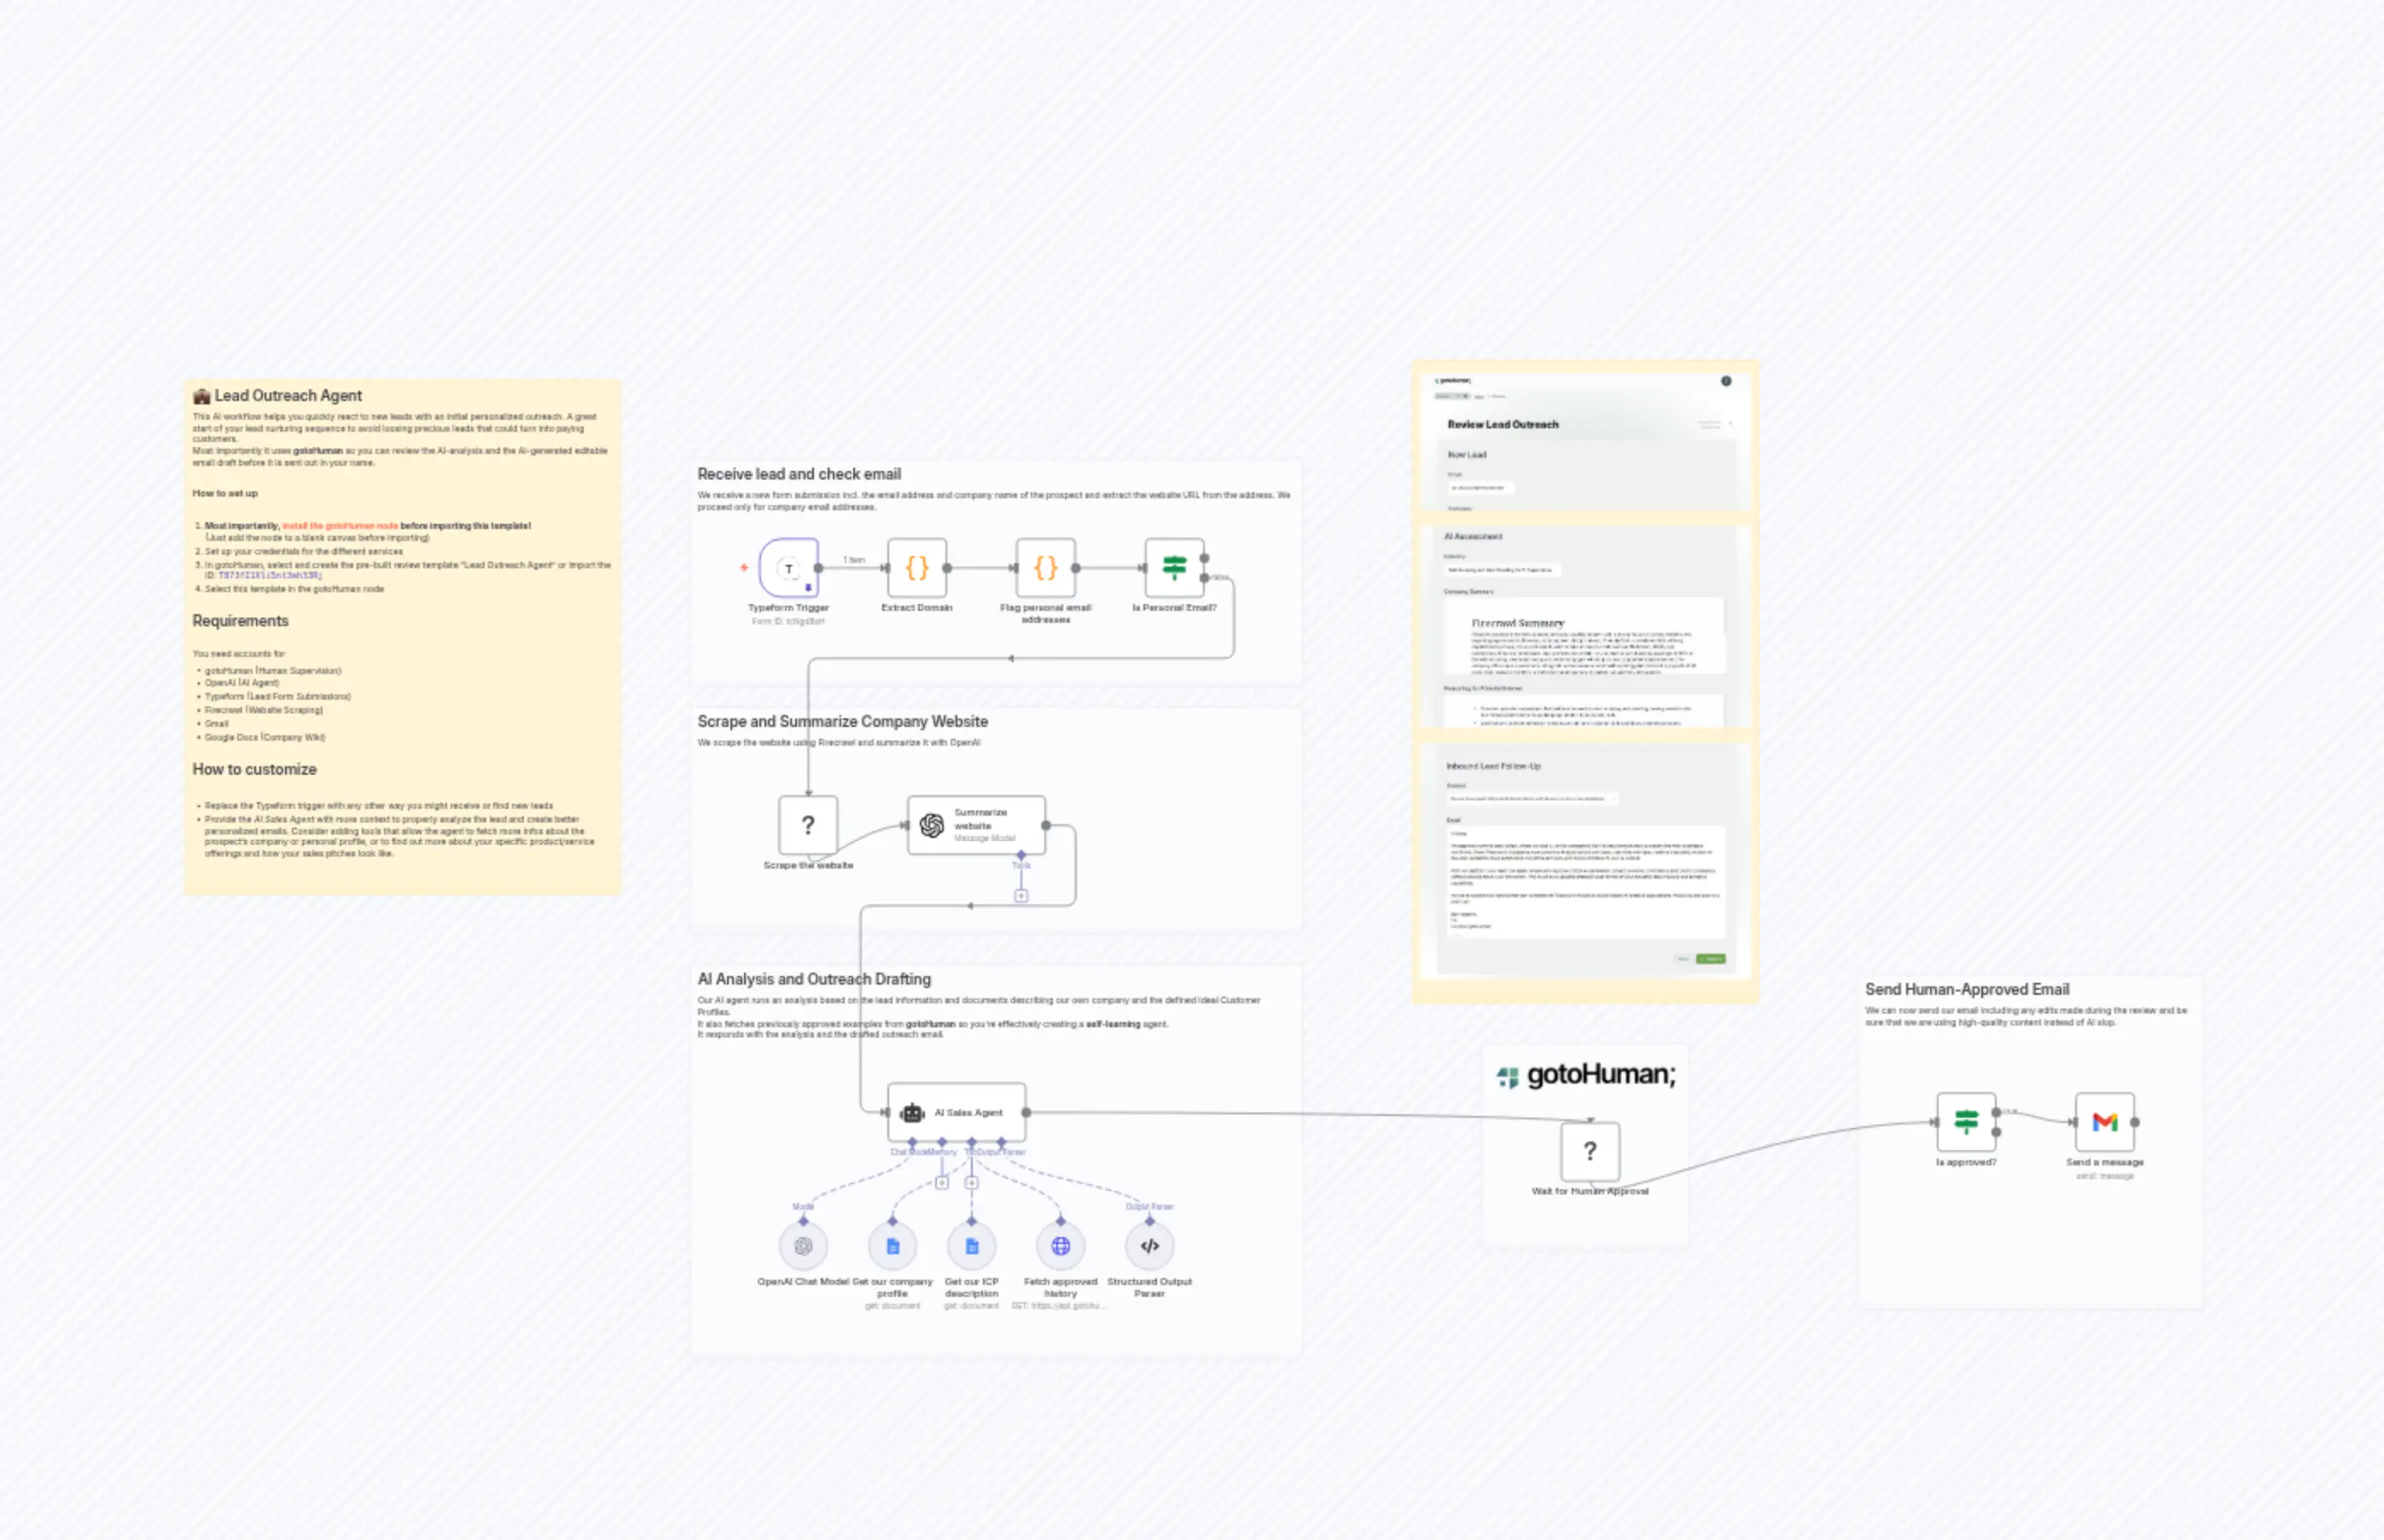Open the Is Personal Email? filter node

pyautogui.click(x=1173, y=567)
